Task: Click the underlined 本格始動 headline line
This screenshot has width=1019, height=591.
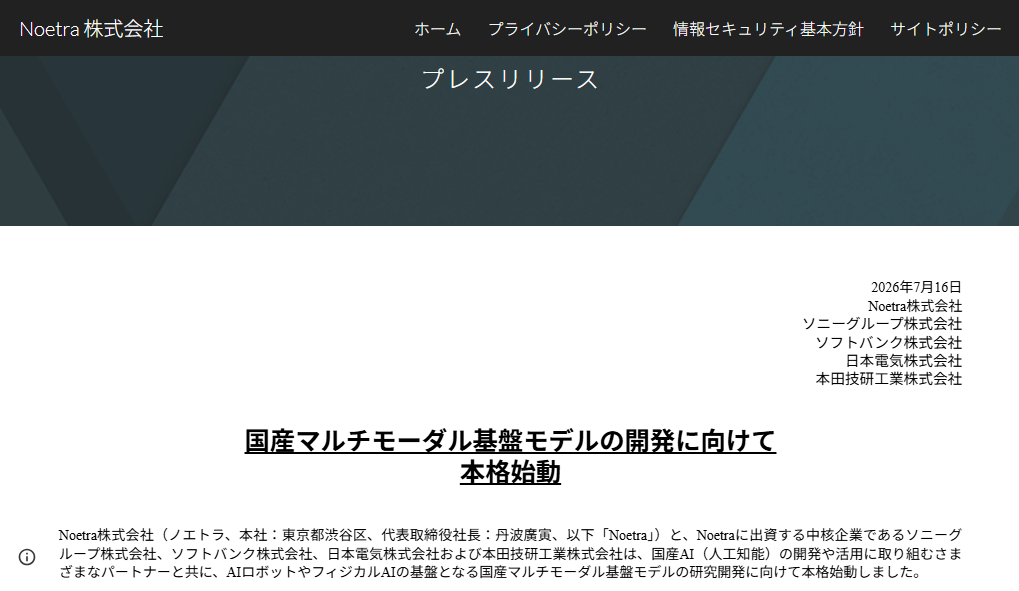Action: 510,473
